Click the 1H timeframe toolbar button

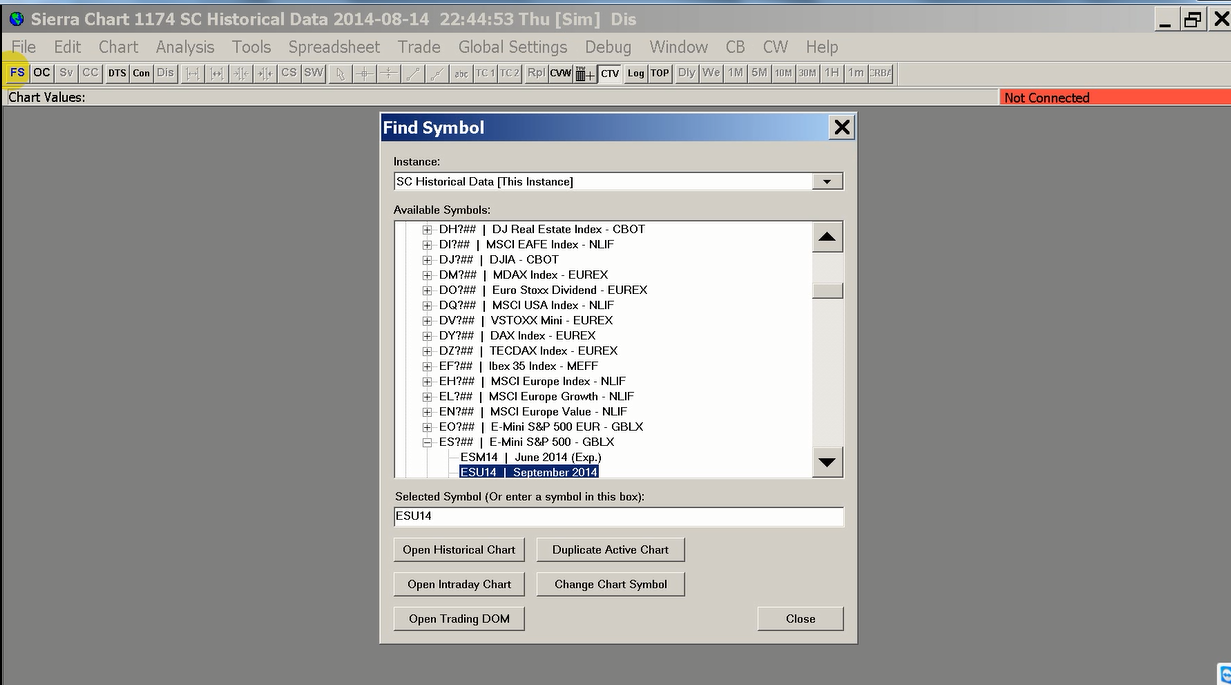[x=831, y=73]
